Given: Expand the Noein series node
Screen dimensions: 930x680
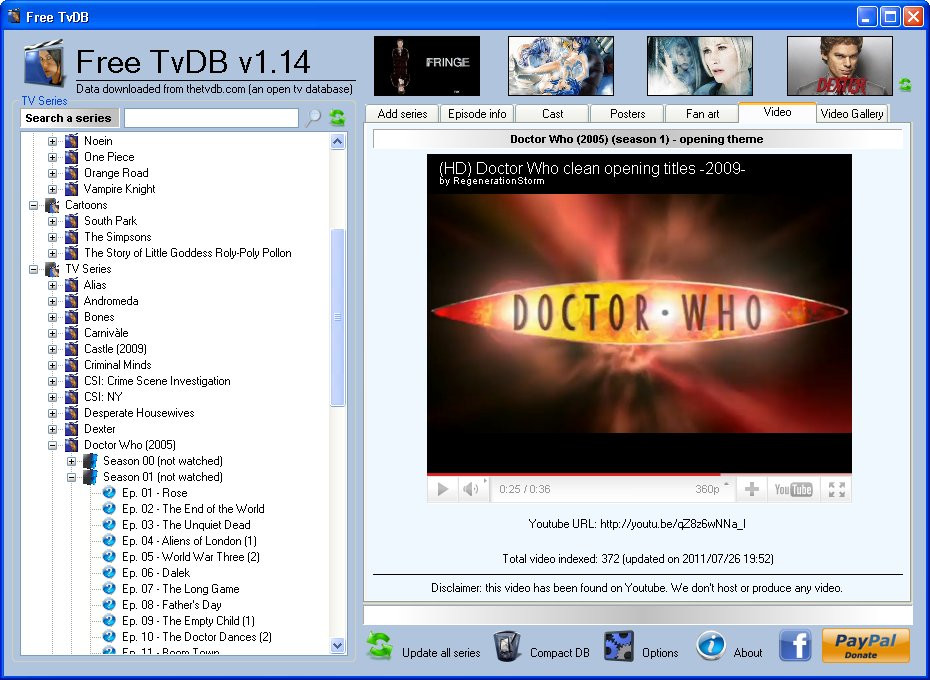Looking at the screenshot, I should click(53, 141).
